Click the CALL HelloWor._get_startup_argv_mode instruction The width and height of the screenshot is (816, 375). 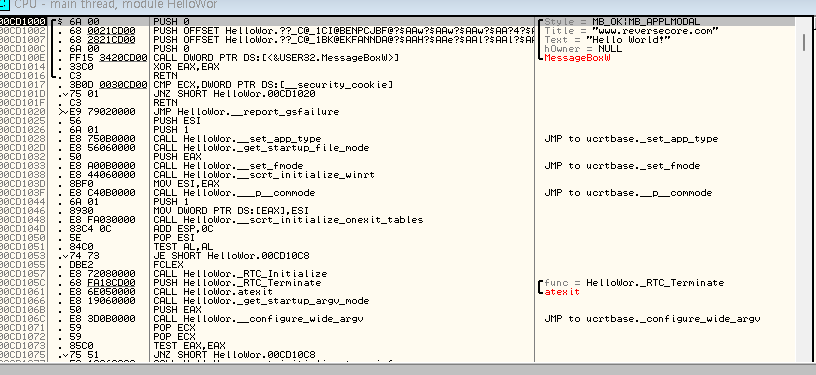pos(261,301)
